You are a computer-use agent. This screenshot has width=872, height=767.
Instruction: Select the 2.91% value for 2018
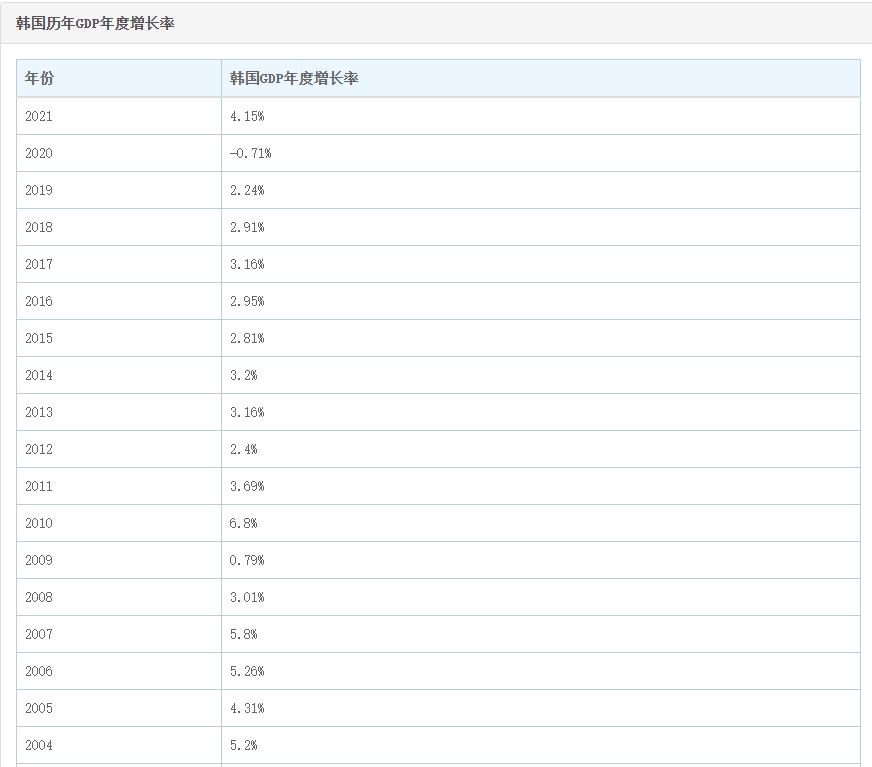click(247, 227)
